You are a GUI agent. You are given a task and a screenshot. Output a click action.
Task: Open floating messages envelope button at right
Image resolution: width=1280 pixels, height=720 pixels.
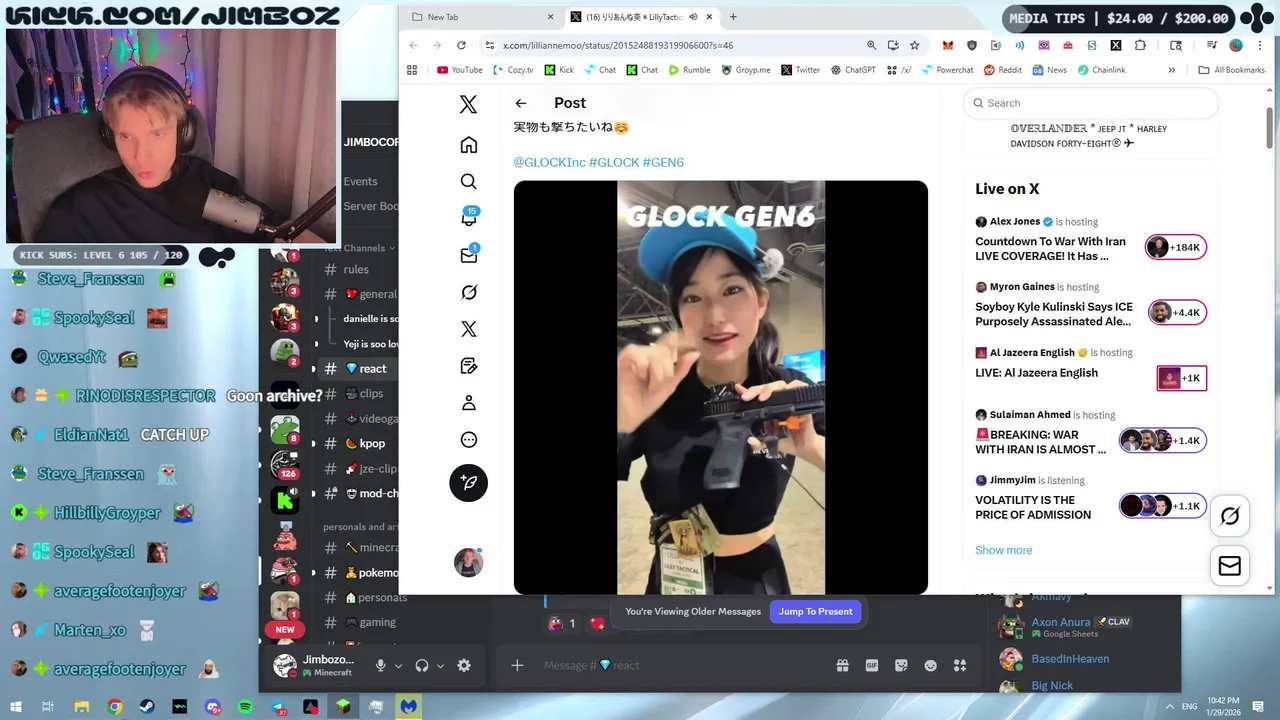point(1230,566)
